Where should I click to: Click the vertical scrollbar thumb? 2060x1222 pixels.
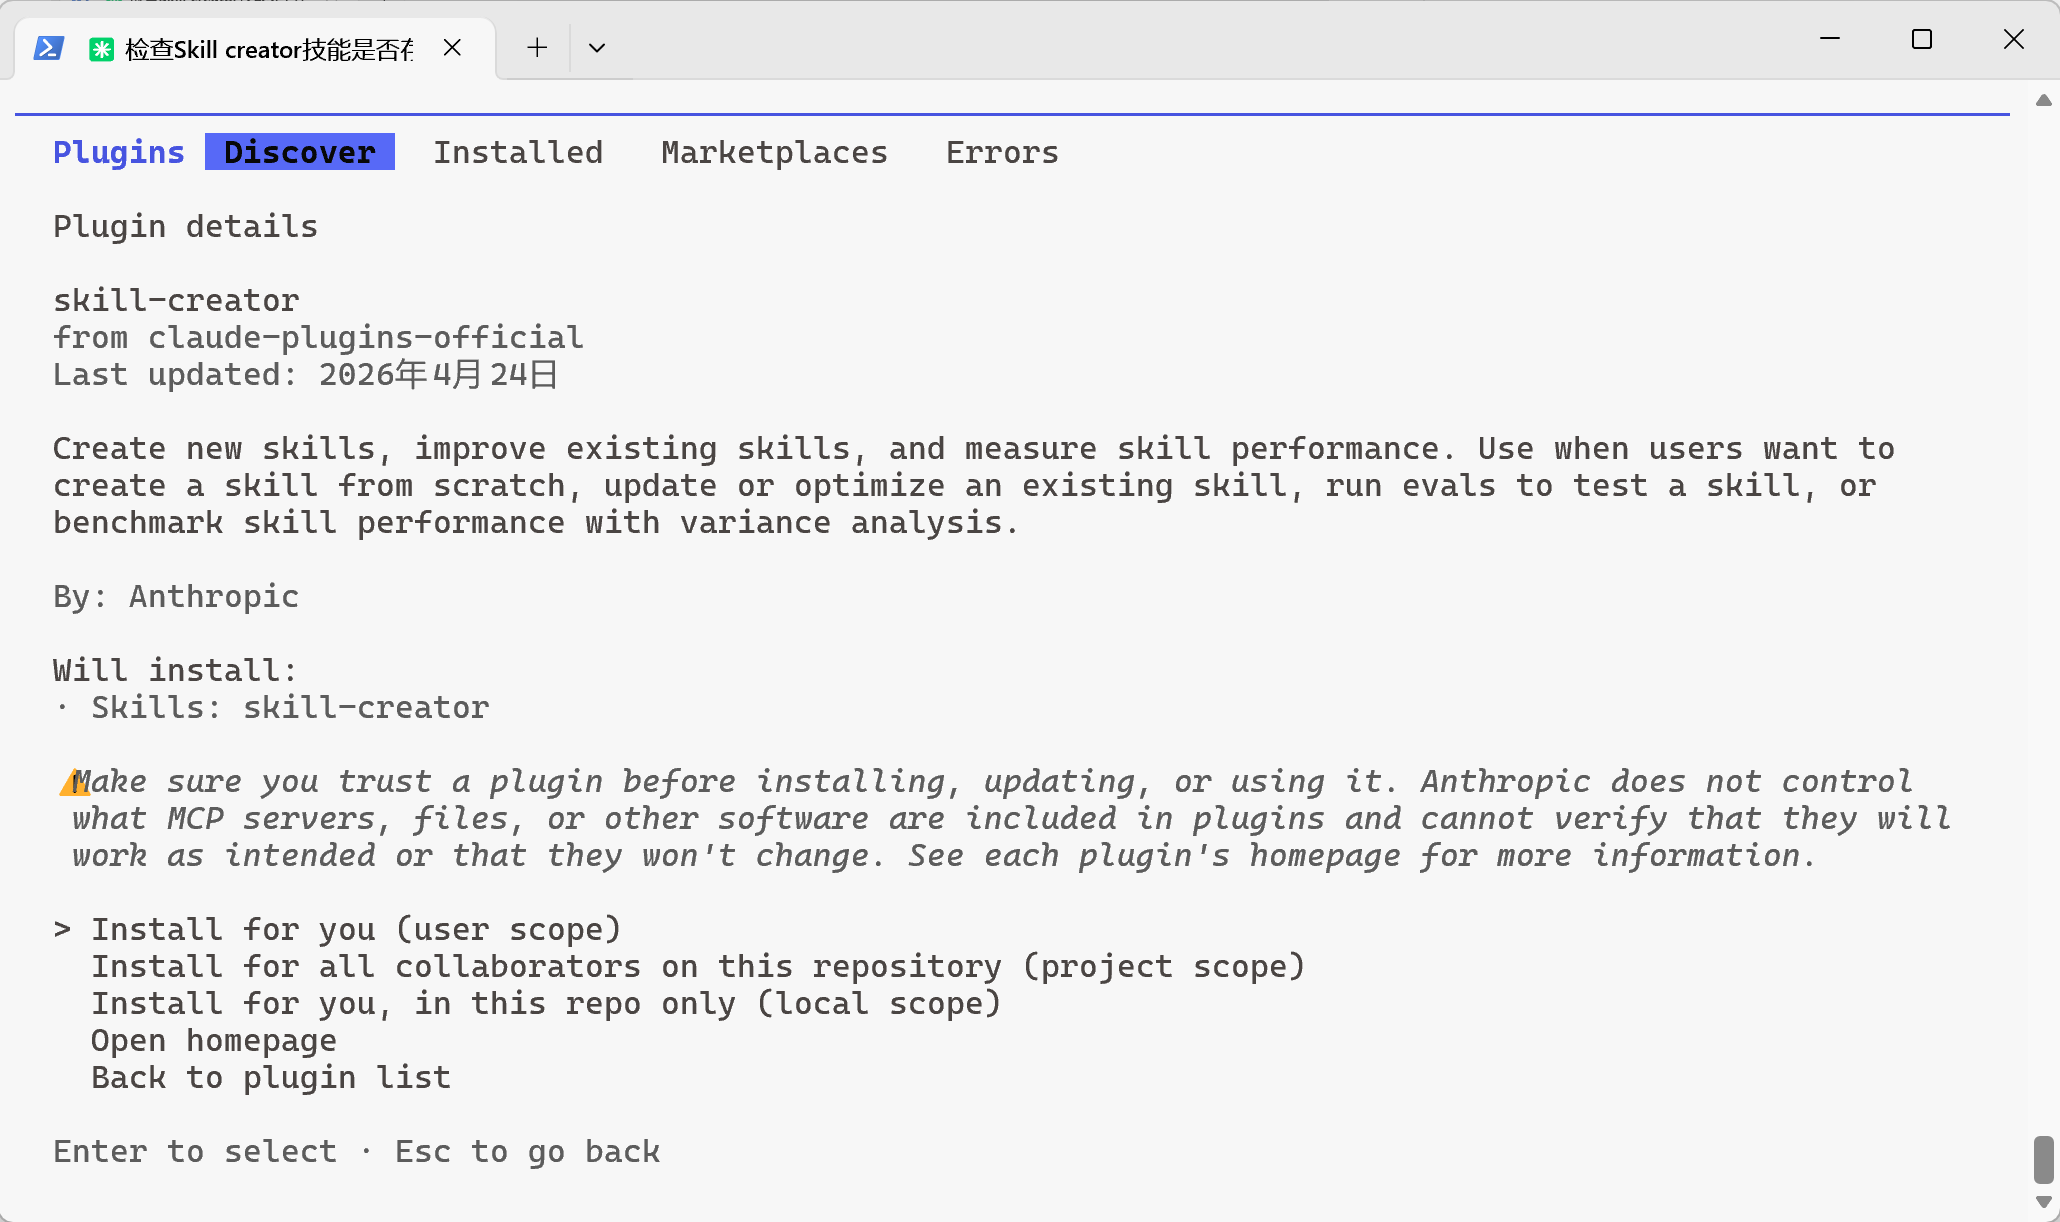coord(2044,1159)
